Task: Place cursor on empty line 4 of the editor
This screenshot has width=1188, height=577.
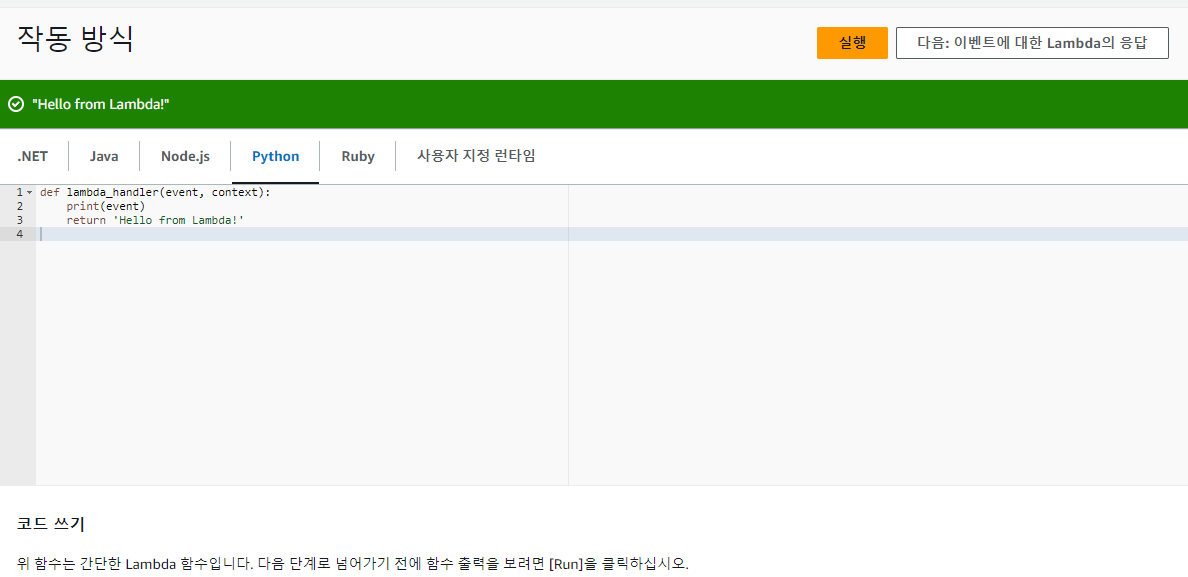Action: [x=300, y=234]
